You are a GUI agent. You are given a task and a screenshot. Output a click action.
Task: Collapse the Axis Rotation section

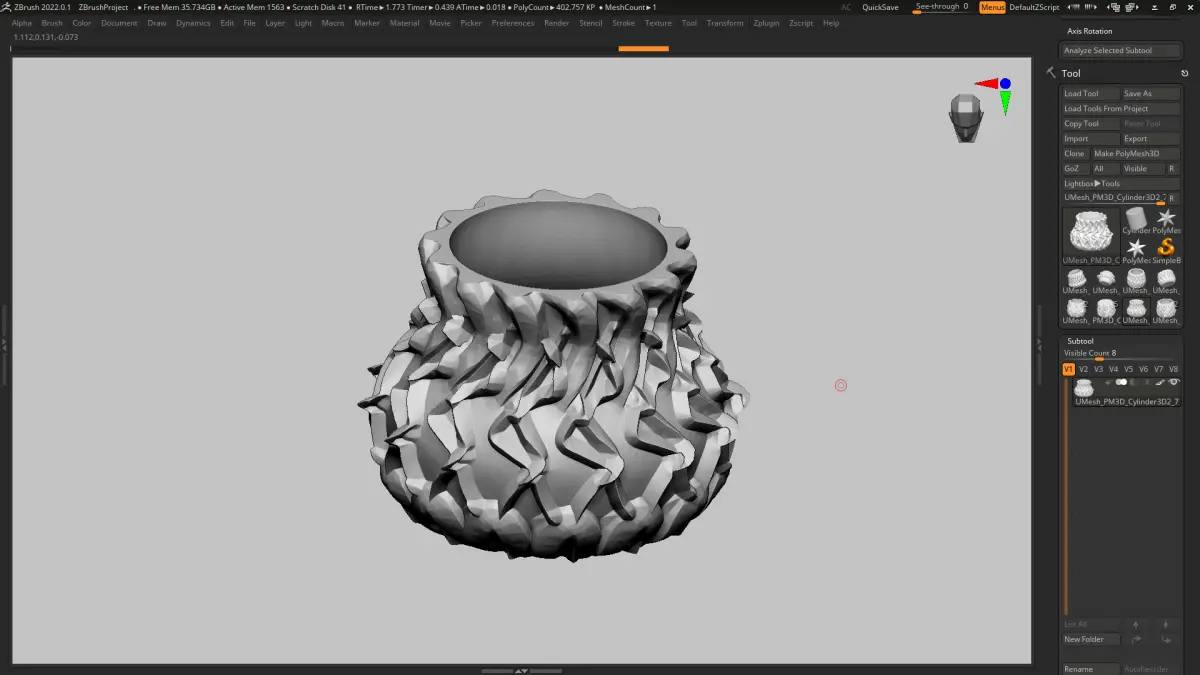click(1089, 31)
